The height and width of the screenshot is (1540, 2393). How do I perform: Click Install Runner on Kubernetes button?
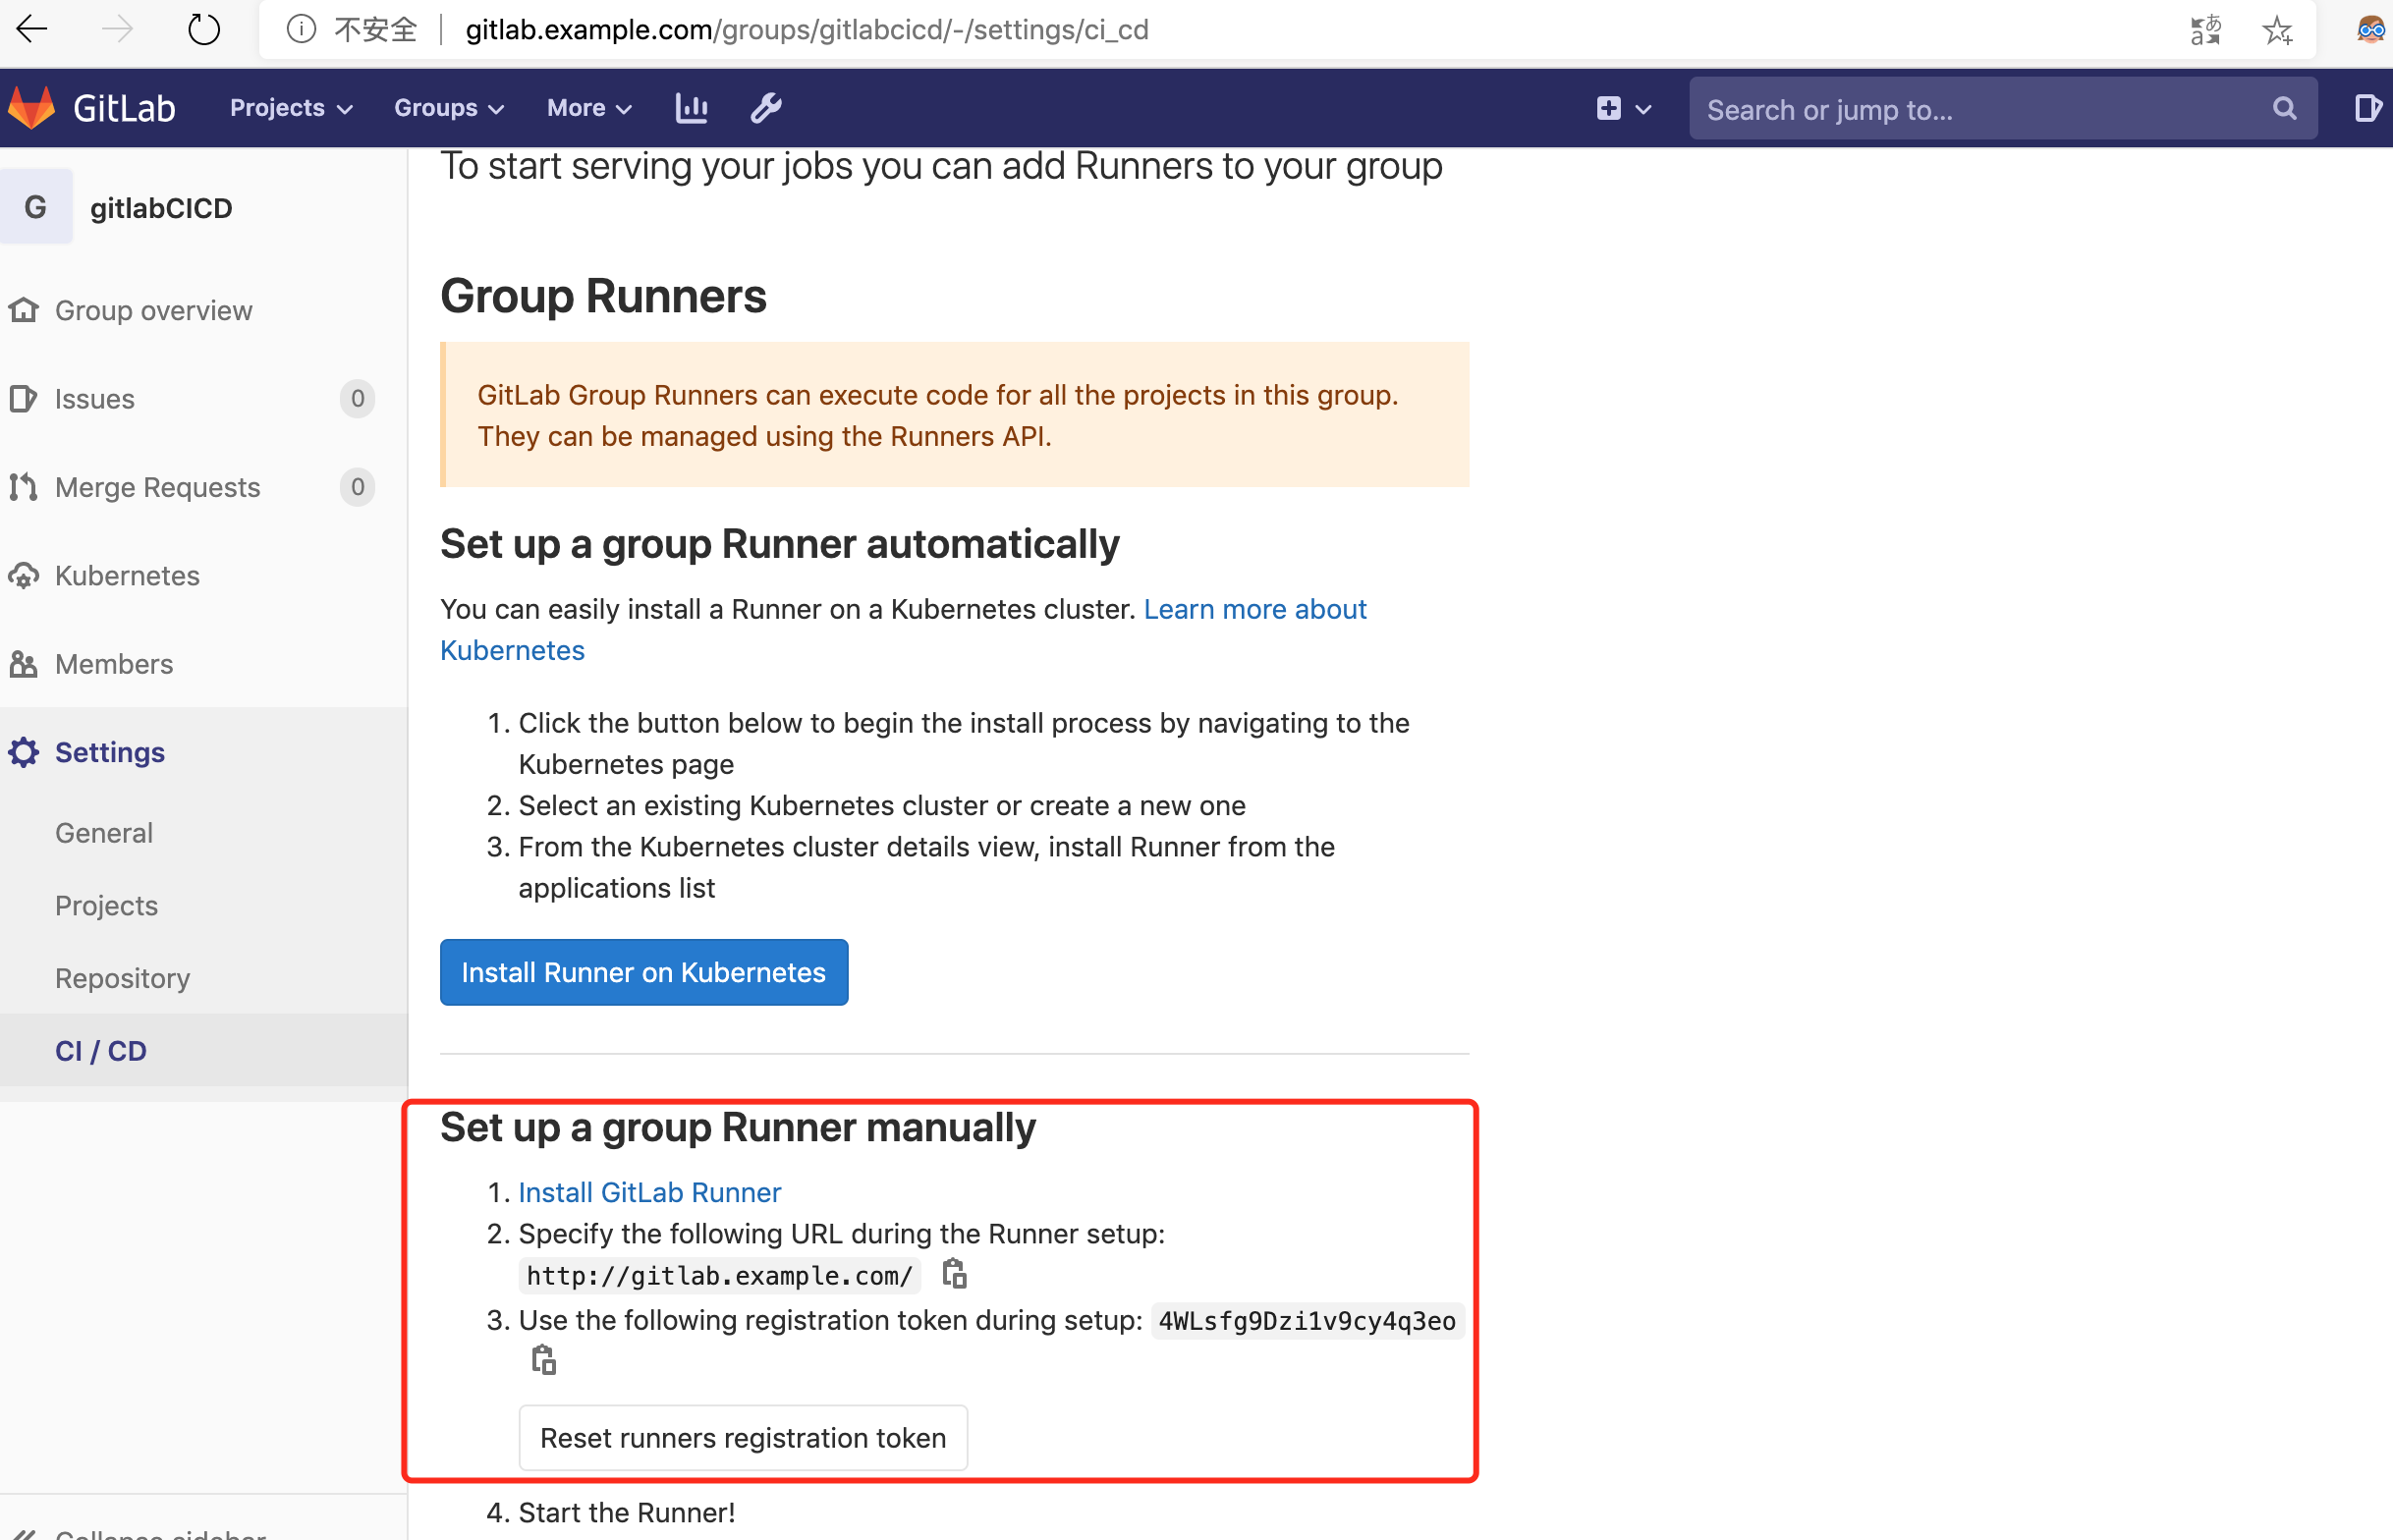(644, 972)
